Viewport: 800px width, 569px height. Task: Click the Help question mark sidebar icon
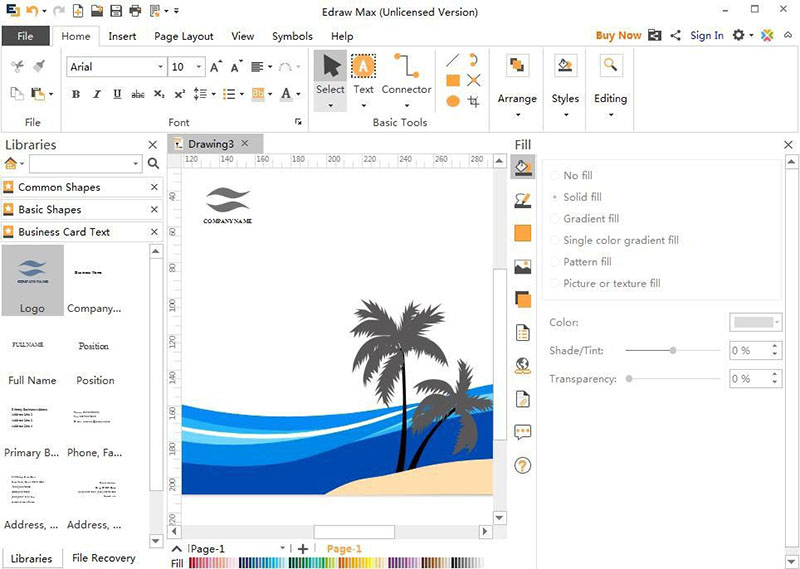[522, 465]
